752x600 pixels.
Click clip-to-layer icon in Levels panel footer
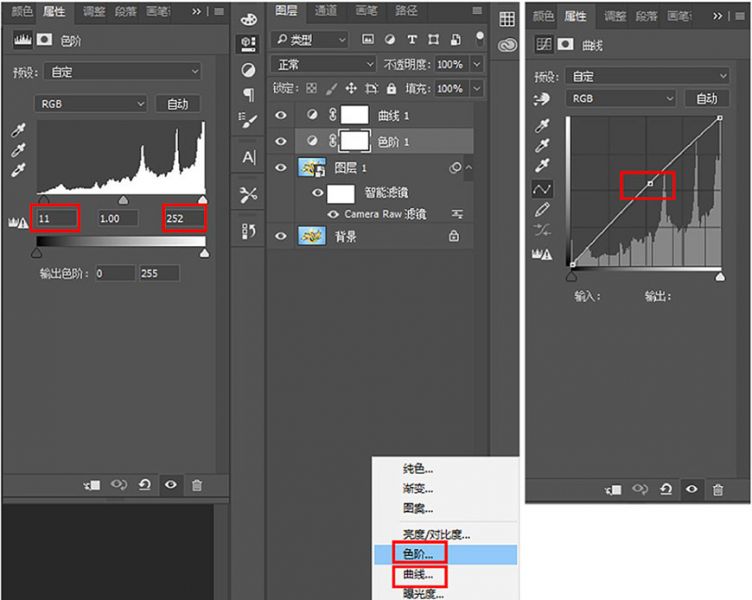pyautogui.click(x=92, y=485)
